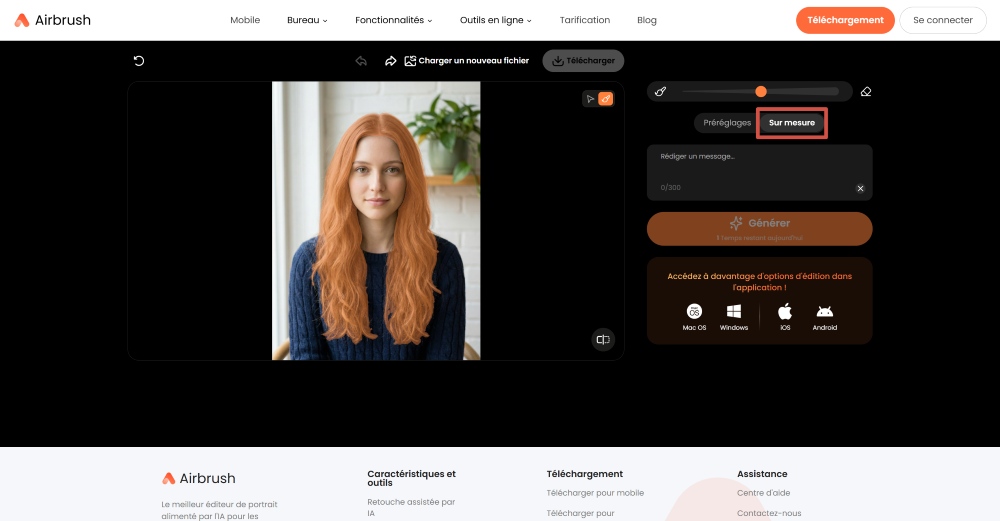Open Windows app download
This screenshot has width=1000, height=521.
click(733, 317)
